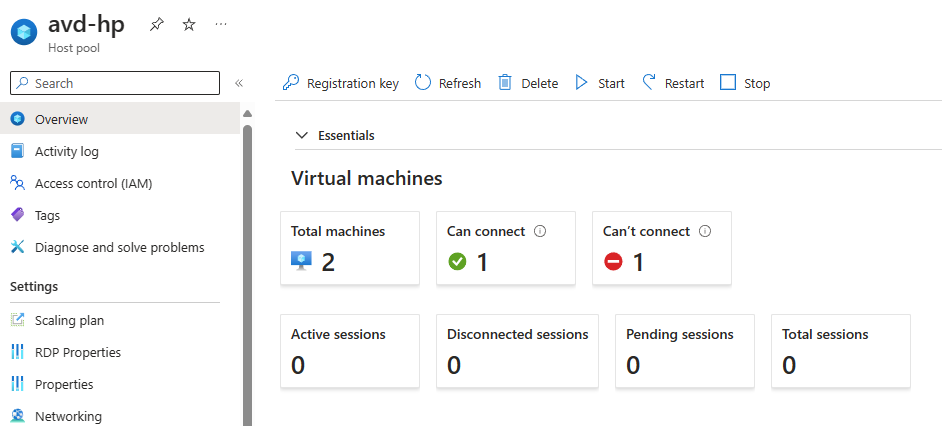Click the Restart arrow icon
The image size is (942, 426).
coord(649,82)
